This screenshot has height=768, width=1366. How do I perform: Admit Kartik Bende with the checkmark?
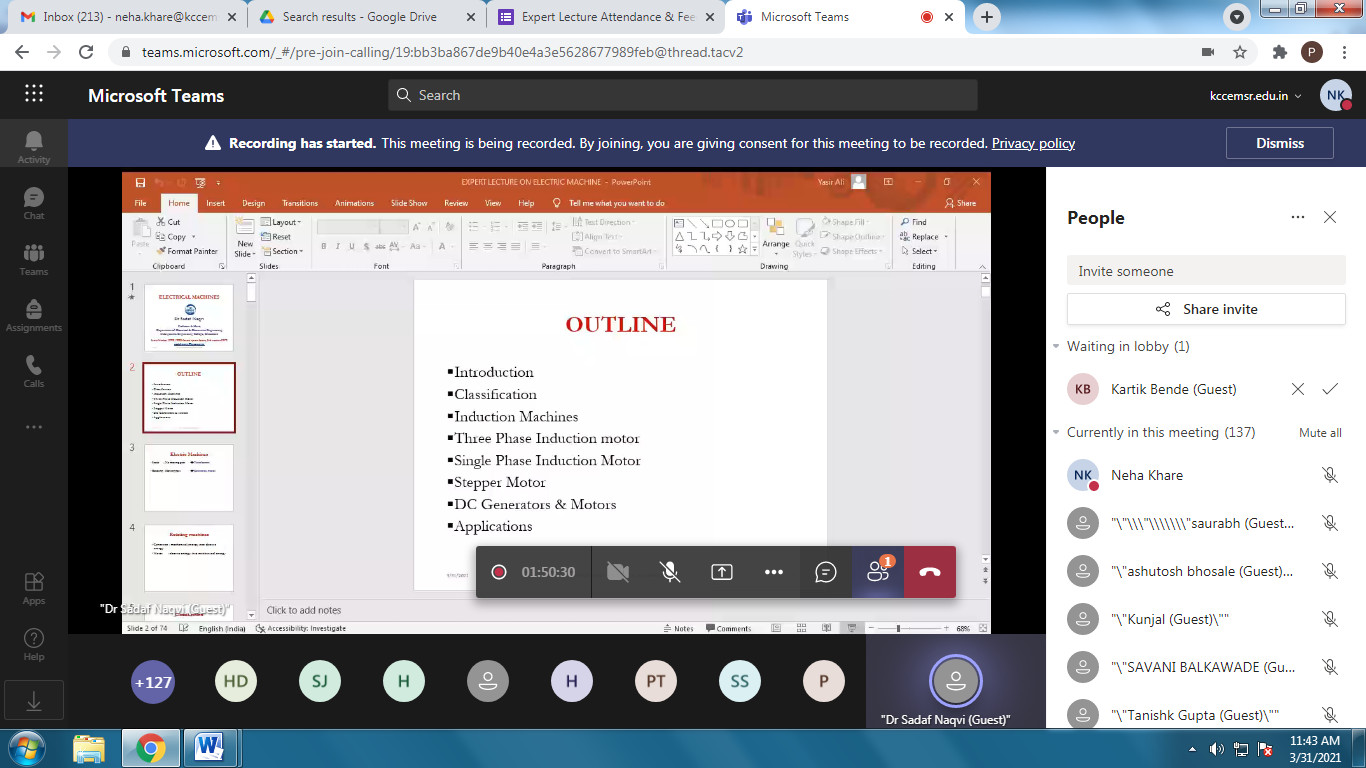(1329, 389)
